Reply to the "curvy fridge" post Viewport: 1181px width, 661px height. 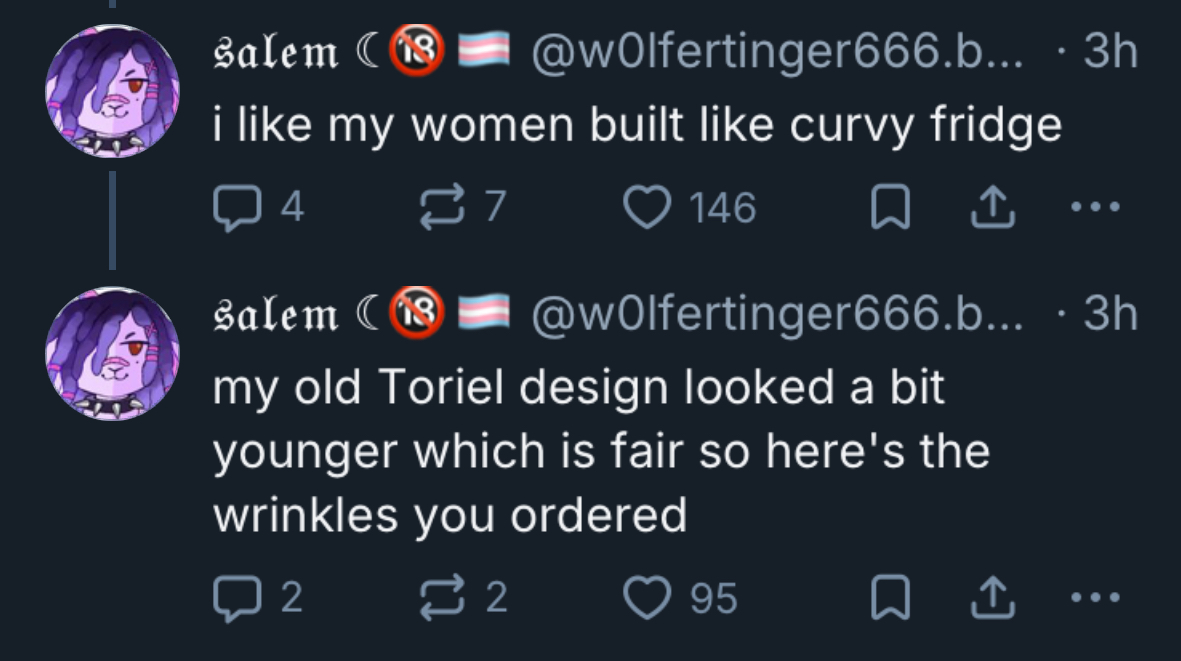coord(232,207)
